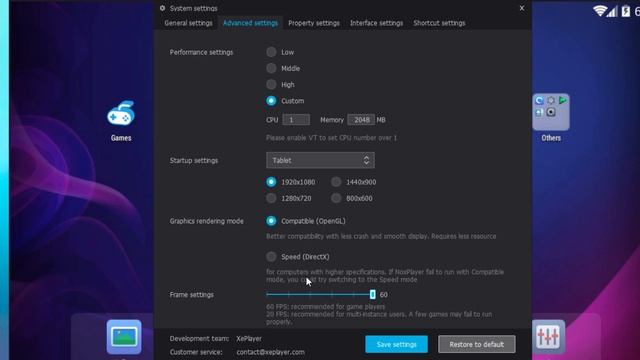Switch to Interface settings tab

[x=376, y=23]
